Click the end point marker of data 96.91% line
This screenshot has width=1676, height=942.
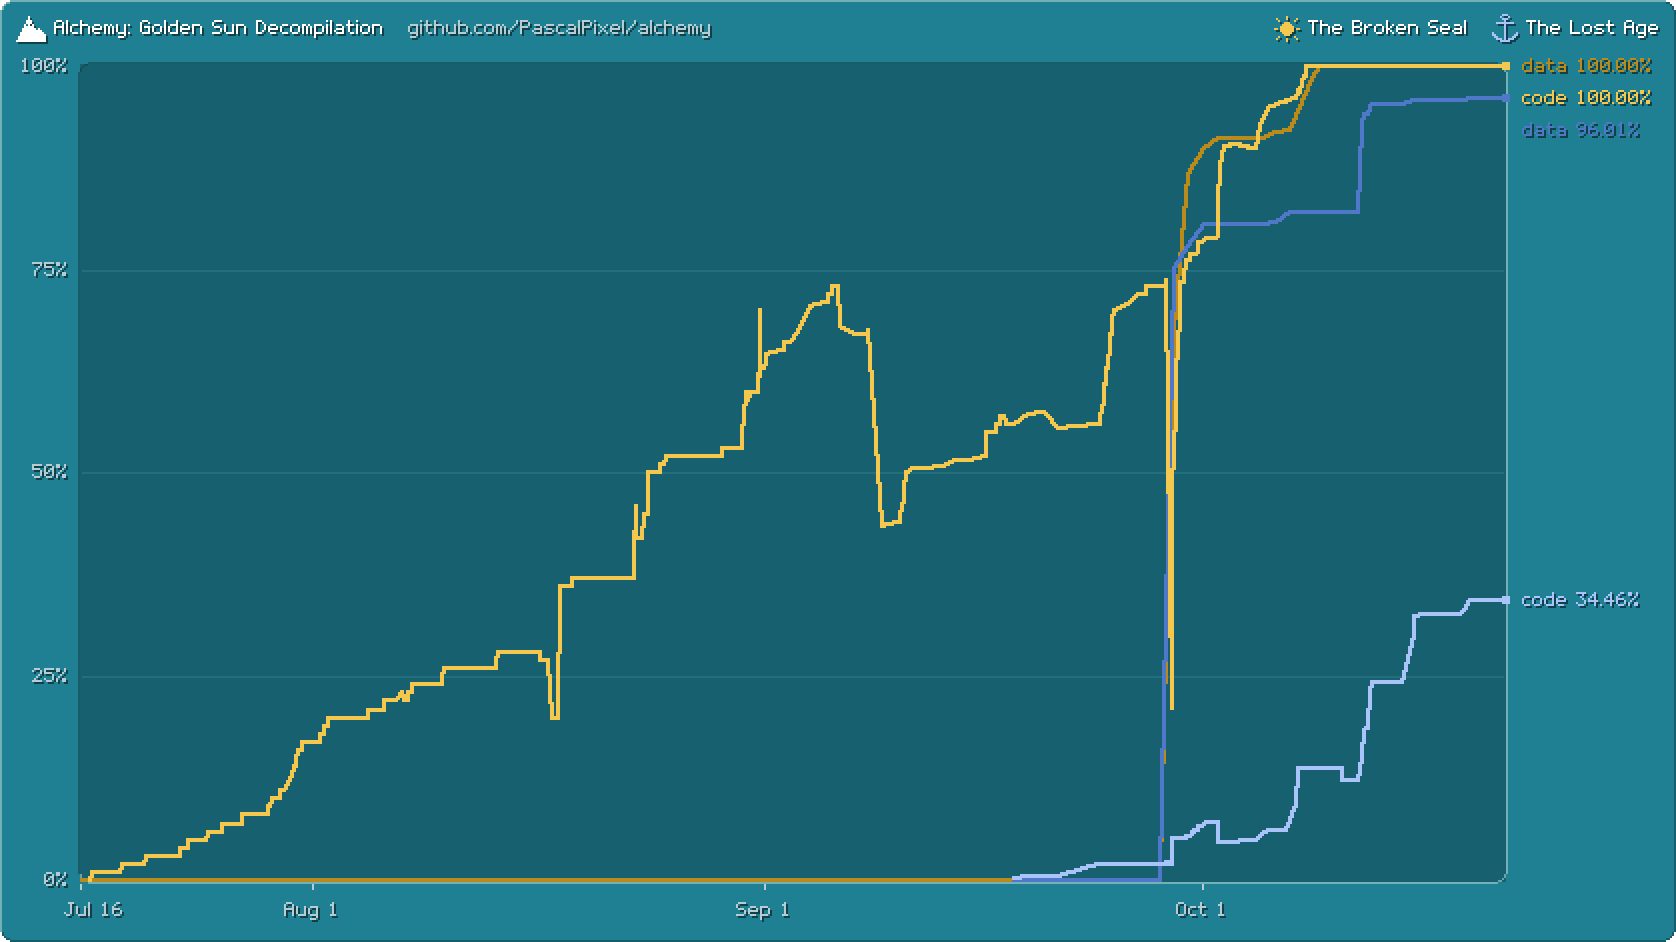(x=1506, y=98)
